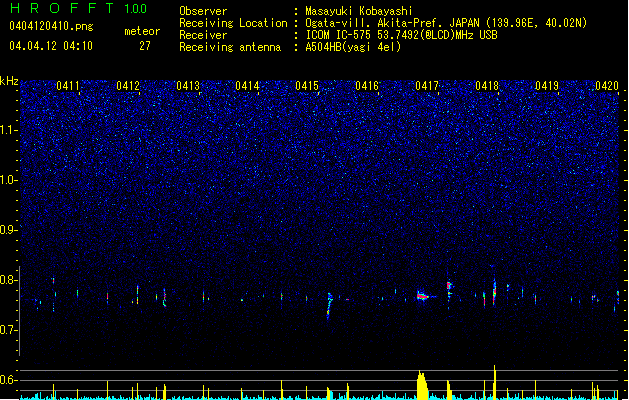Select the file name 0404120410.png
Screen dimensions: 629x400
(x=51, y=26)
